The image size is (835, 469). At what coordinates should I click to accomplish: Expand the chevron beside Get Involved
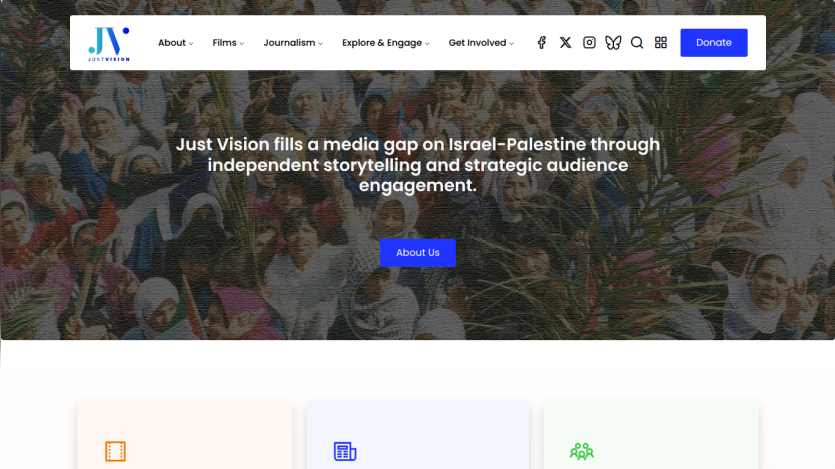tap(512, 44)
